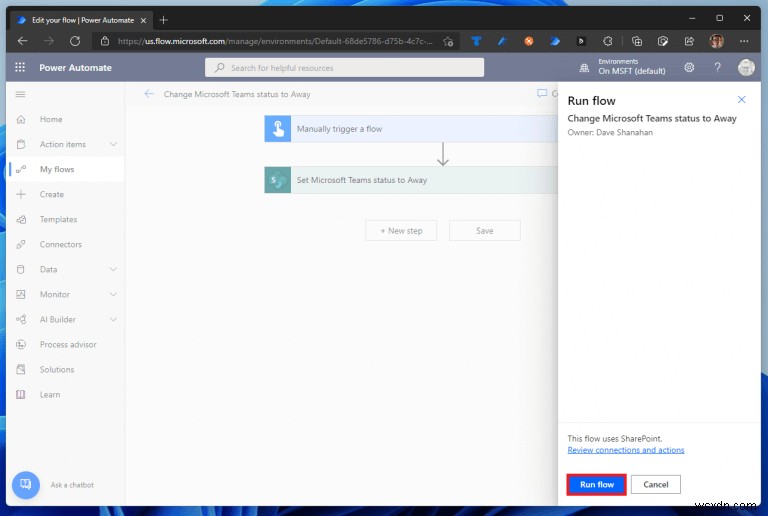Open the settings gear icon
Image resolution: width=768 pixels, height=516 pixels.
pyautogui.click(x=689, y=67)
